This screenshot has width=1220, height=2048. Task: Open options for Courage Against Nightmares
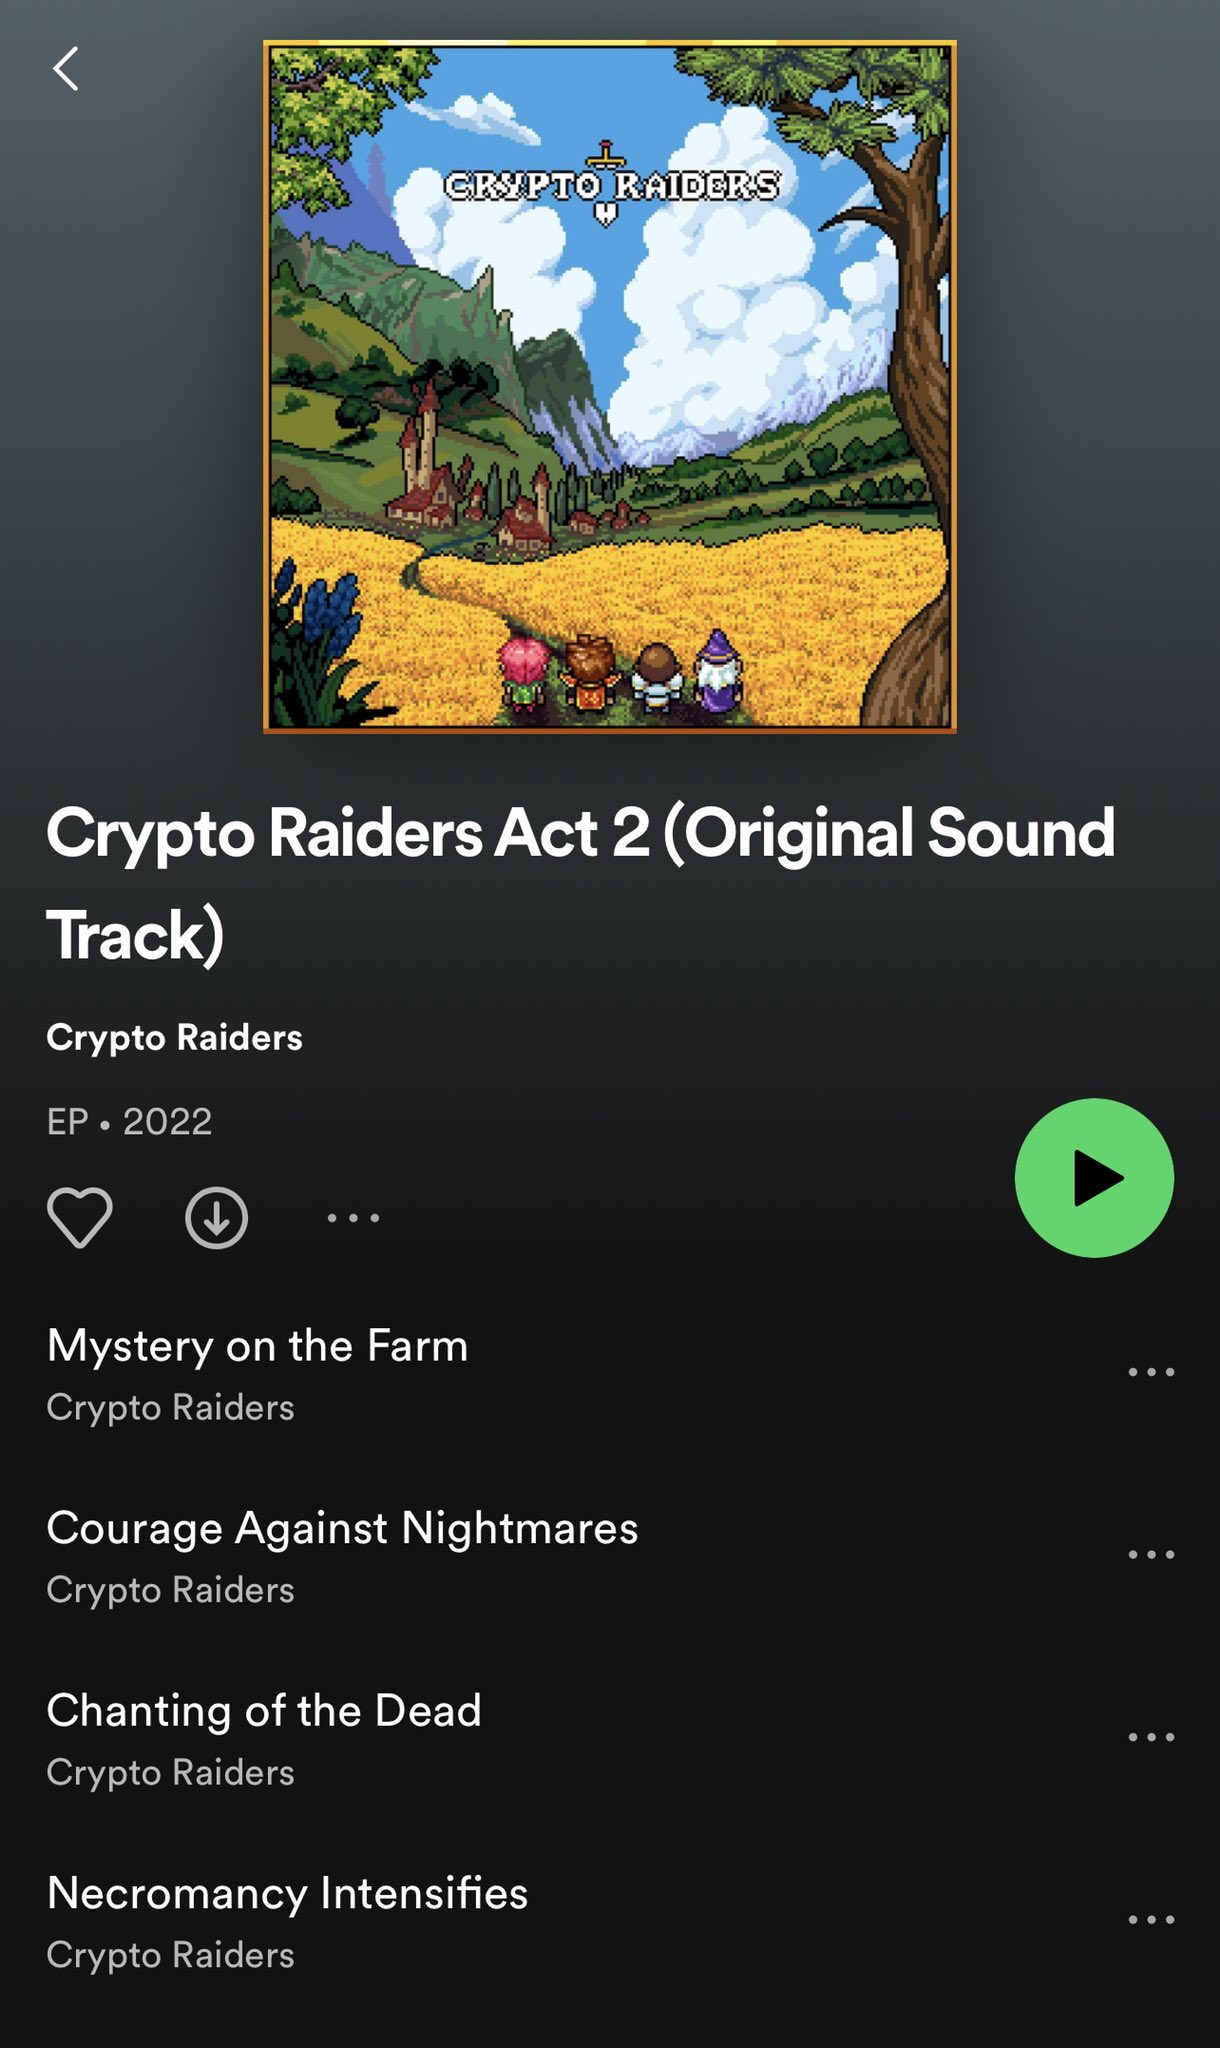point(1151,1554)
